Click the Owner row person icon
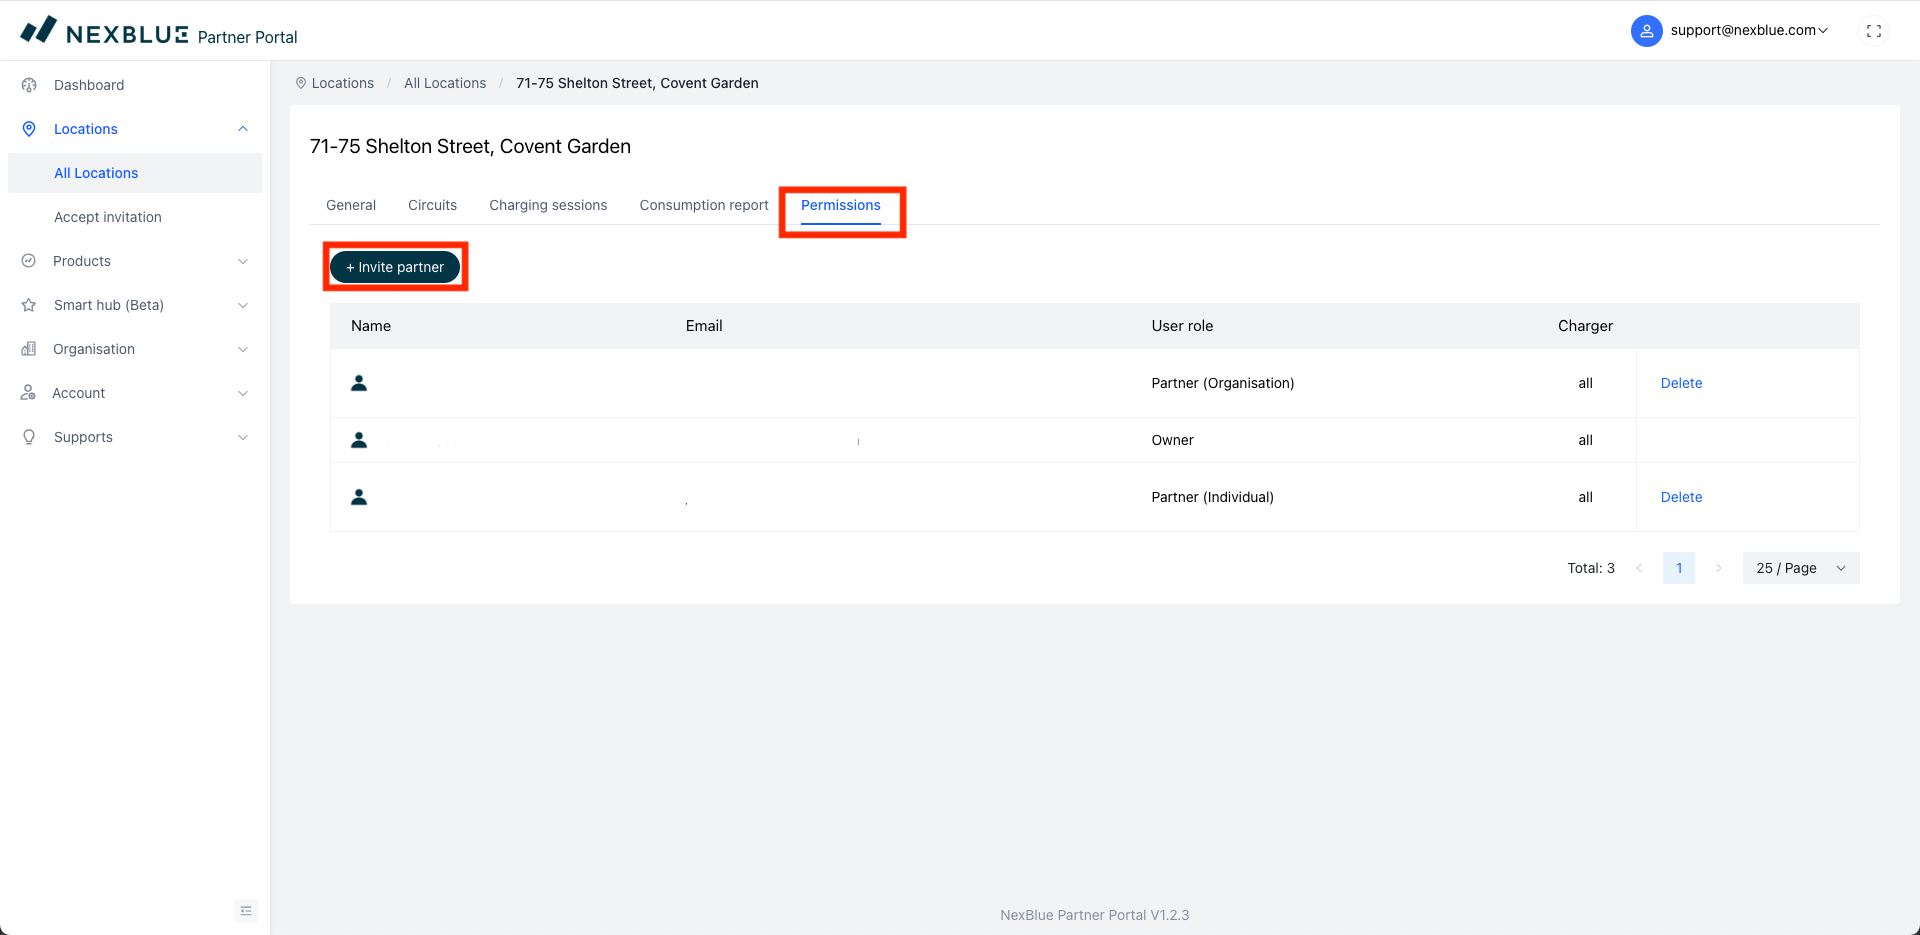Viewport: 1920px width, 935px height. click(359, 440)
